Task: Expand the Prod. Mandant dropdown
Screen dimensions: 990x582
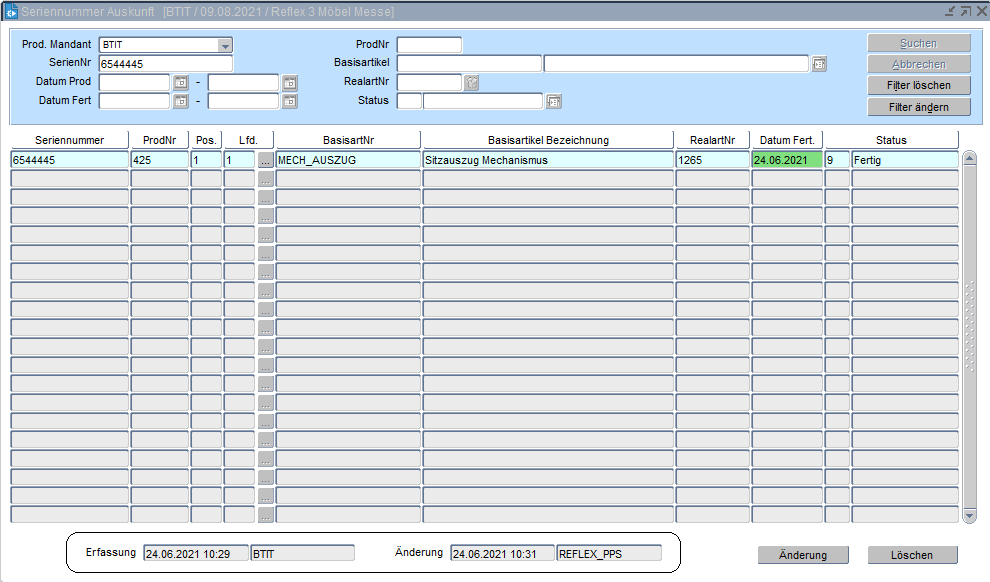Action: pyautogui.click(x=225, y=46)
